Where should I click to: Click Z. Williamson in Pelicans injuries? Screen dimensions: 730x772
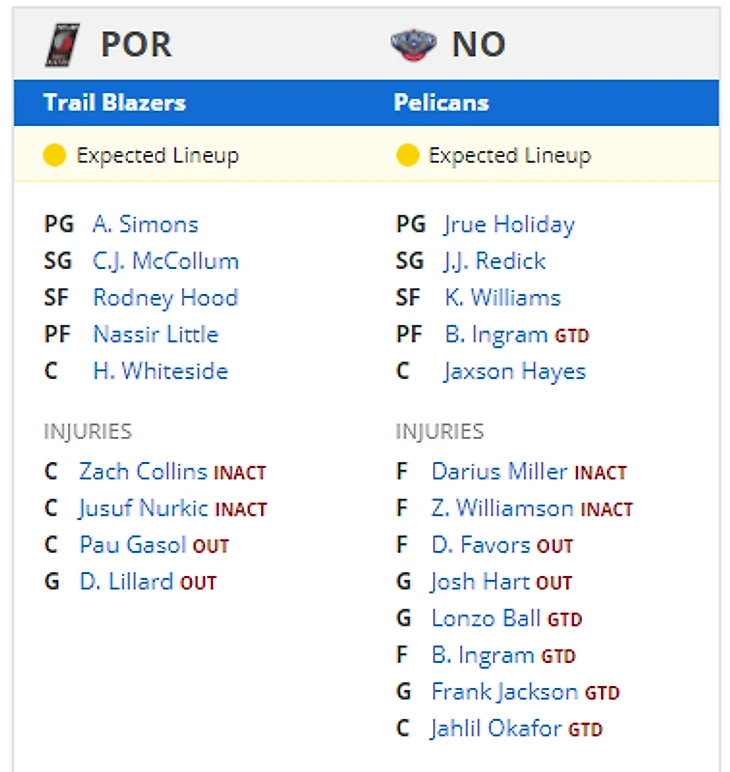[503, 508]
